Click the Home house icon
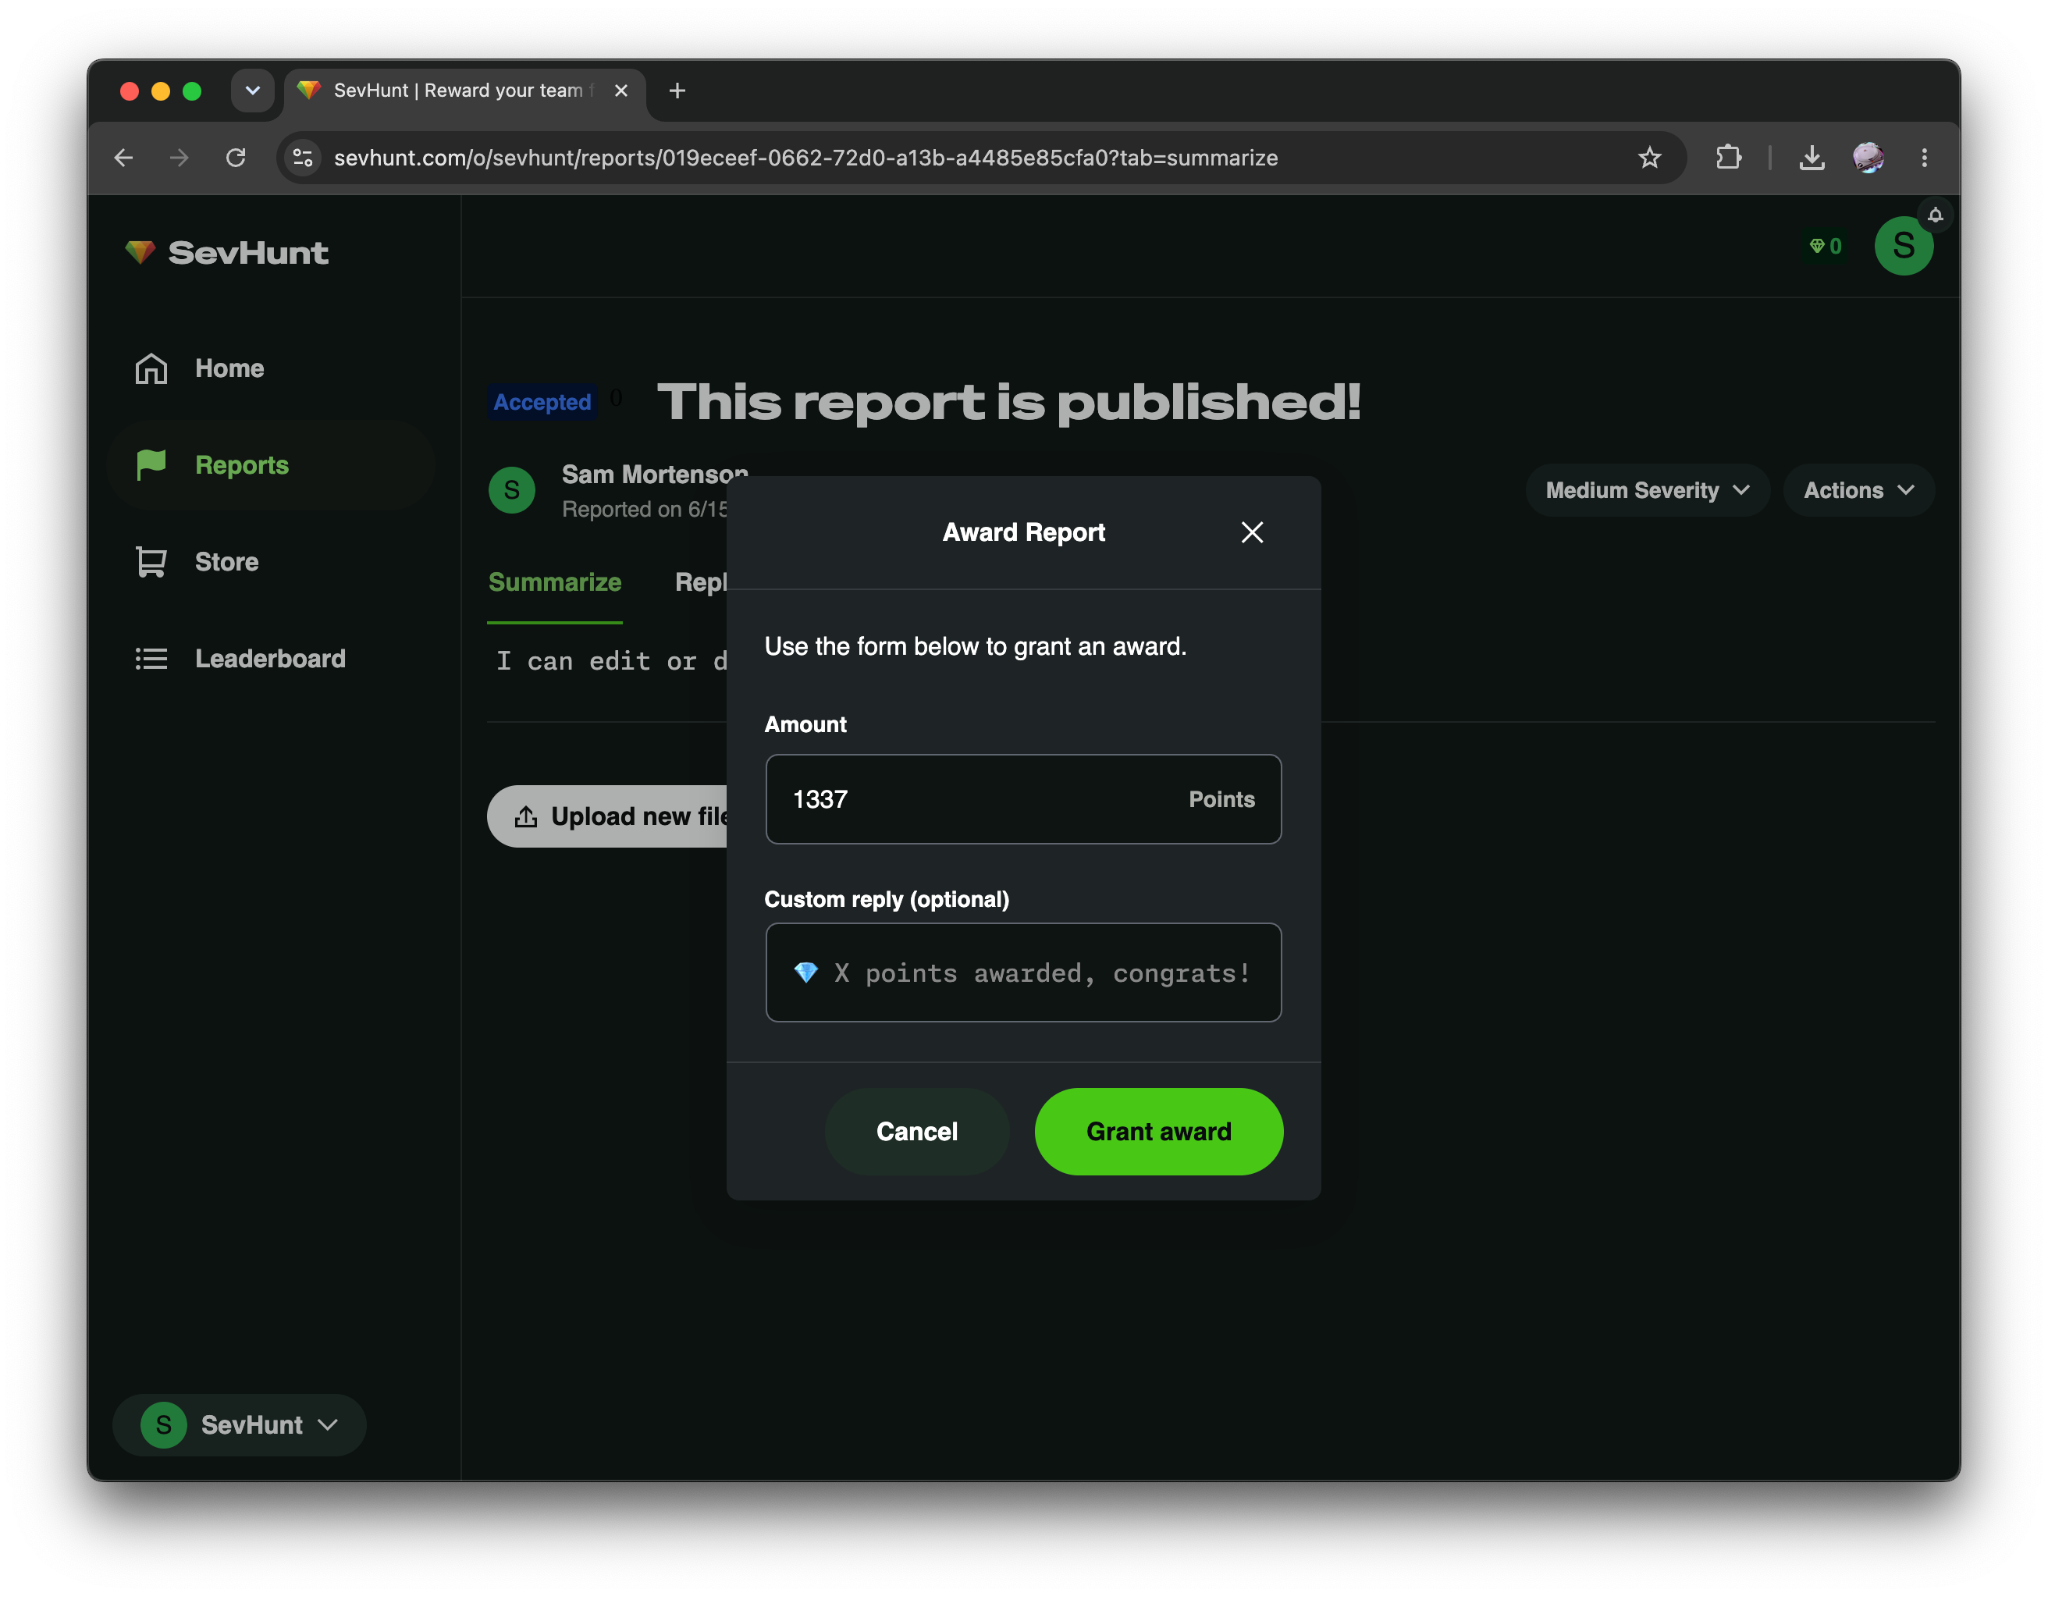Image resolution: width=2048 pixels, height=1597 pixels. pos(151,368)
